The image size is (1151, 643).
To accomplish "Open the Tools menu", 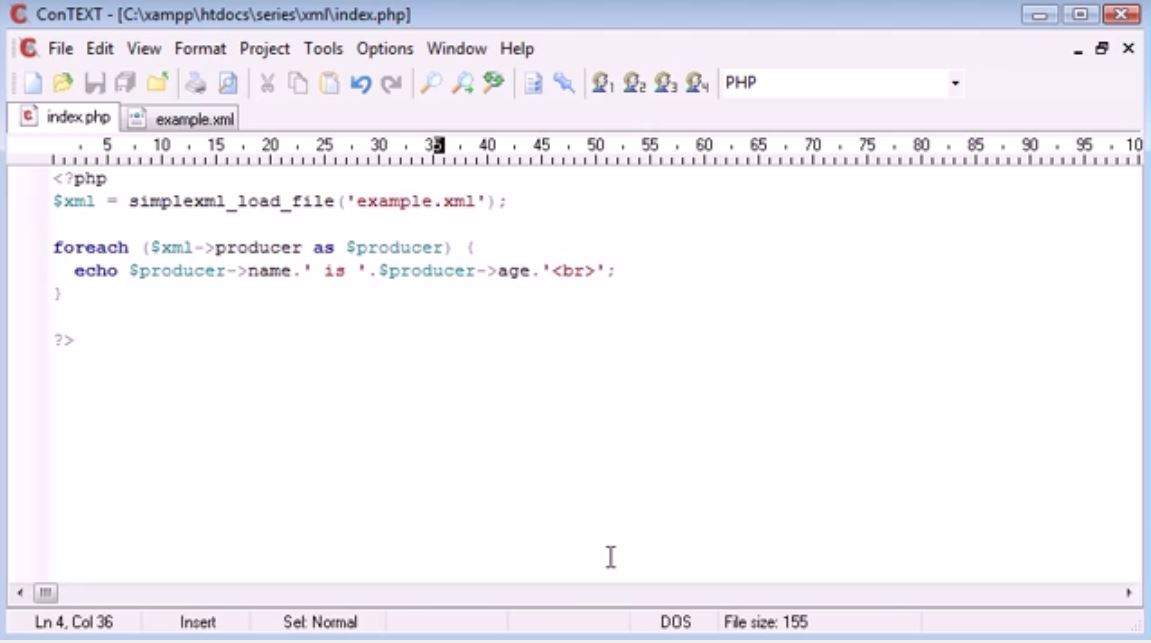I will click(x=323, y=48).
